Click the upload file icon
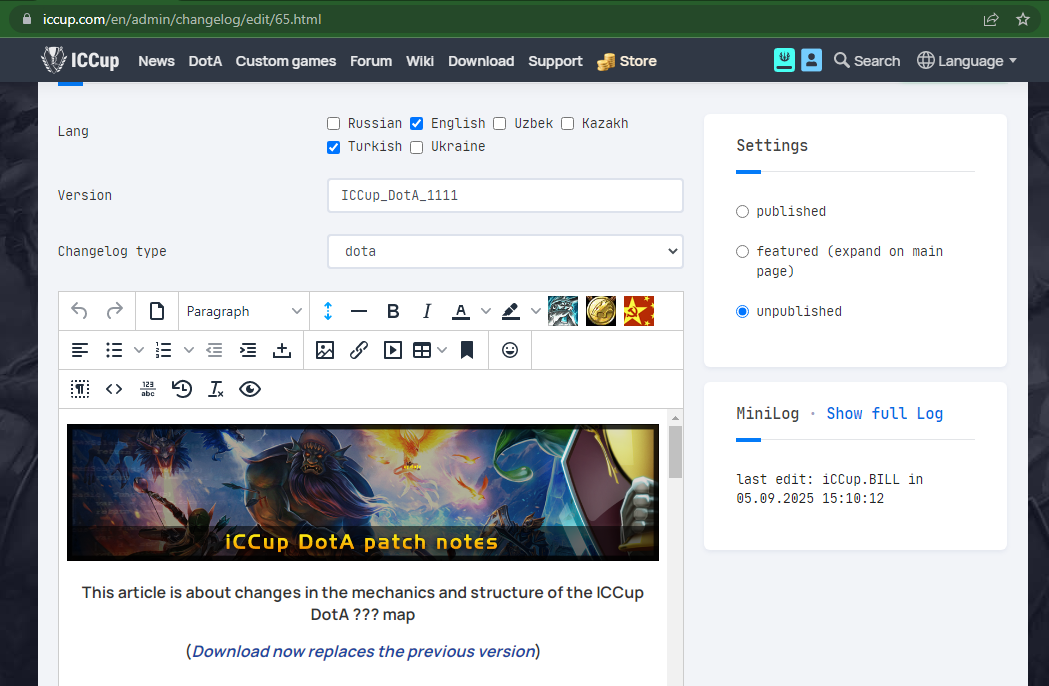The height and width of the screenshot is (686, 1049). (x=282, y=350)
